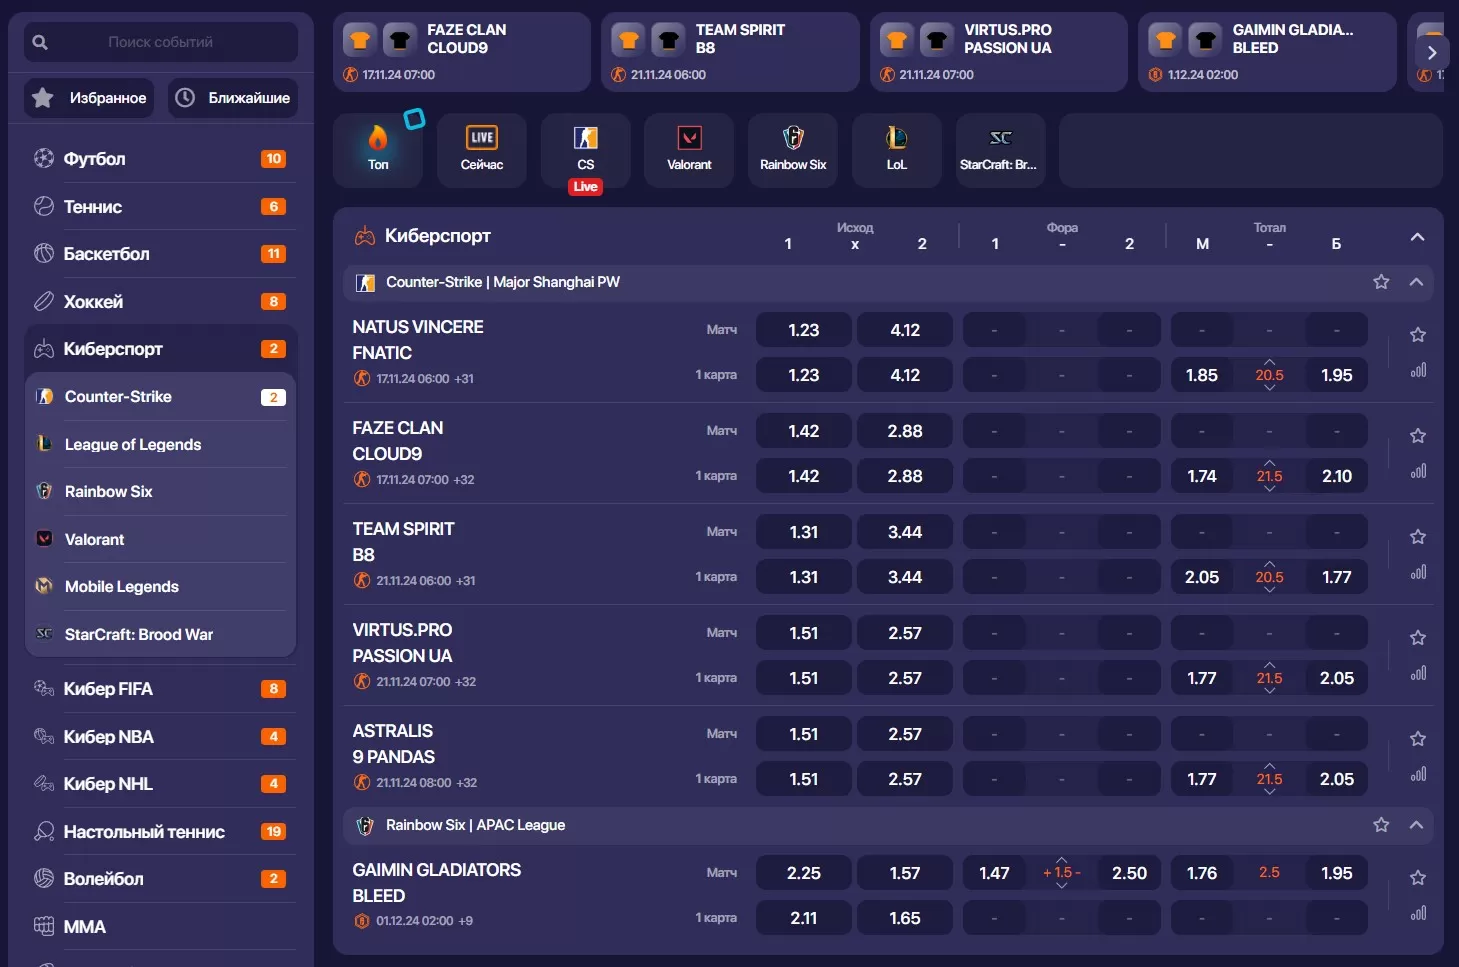Bet on Natus Vincere match odds 1.23
The image size is (1459, 967).
(803, 330)
